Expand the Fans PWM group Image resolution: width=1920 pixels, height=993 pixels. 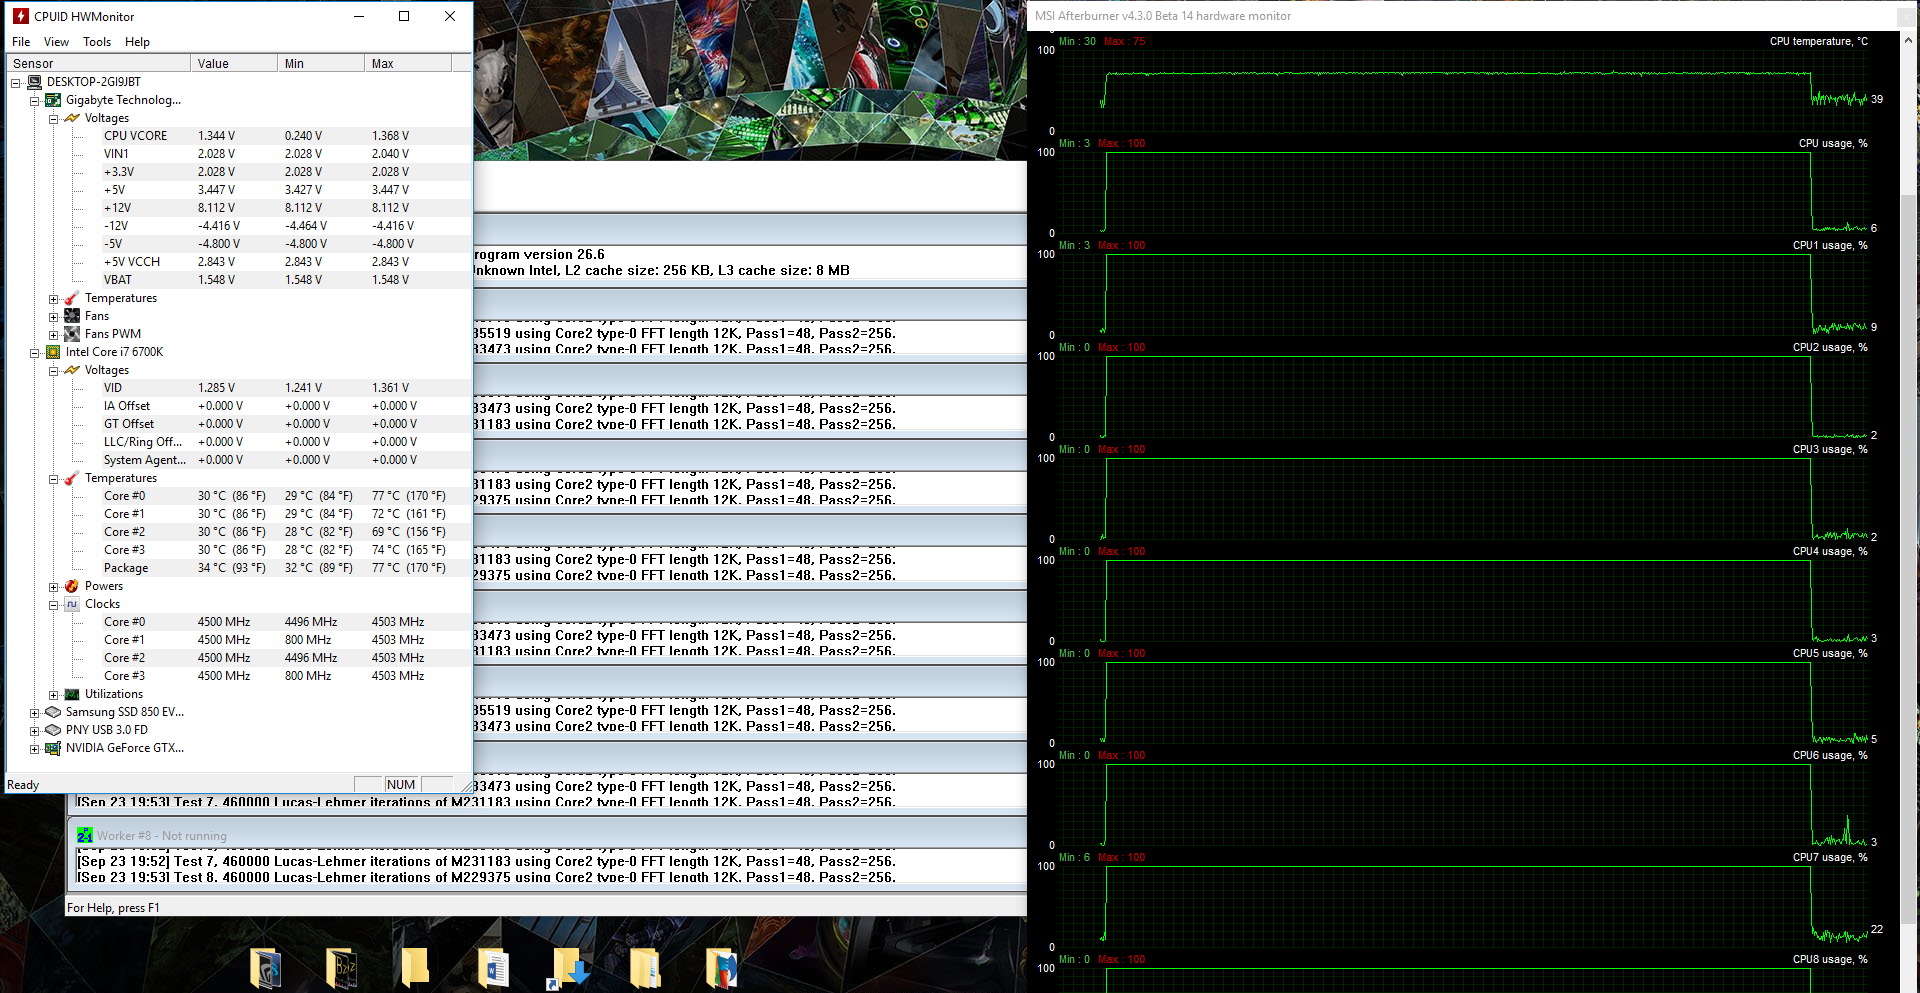pos(54,334)
